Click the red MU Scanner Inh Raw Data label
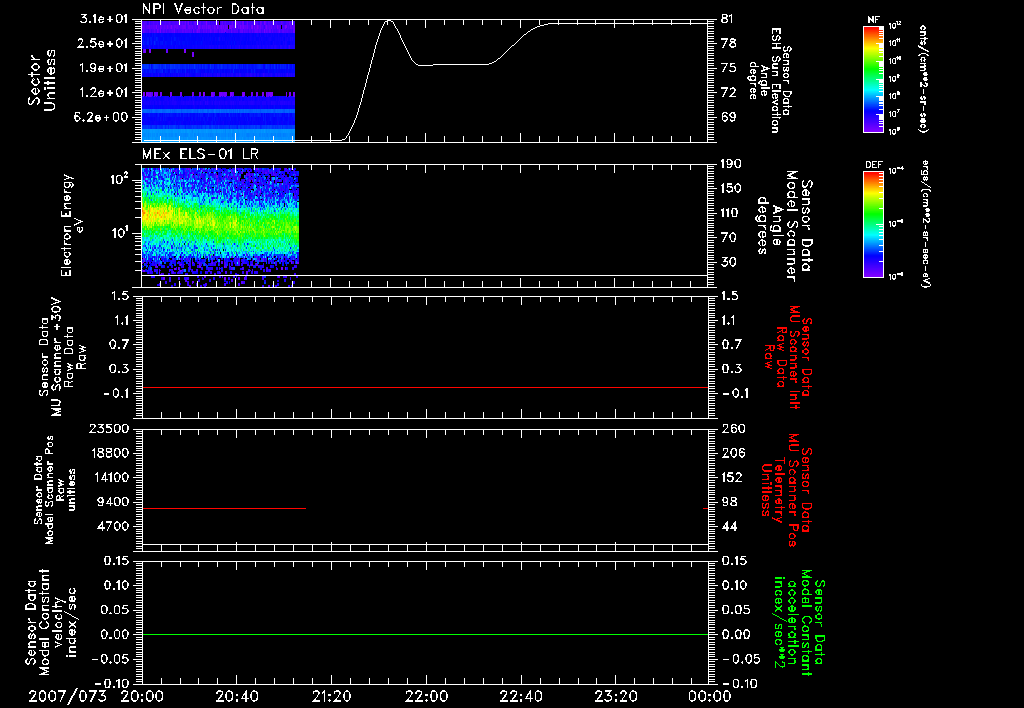The height and width of the screenshot is (708, 1024). [x=788, y=357]
